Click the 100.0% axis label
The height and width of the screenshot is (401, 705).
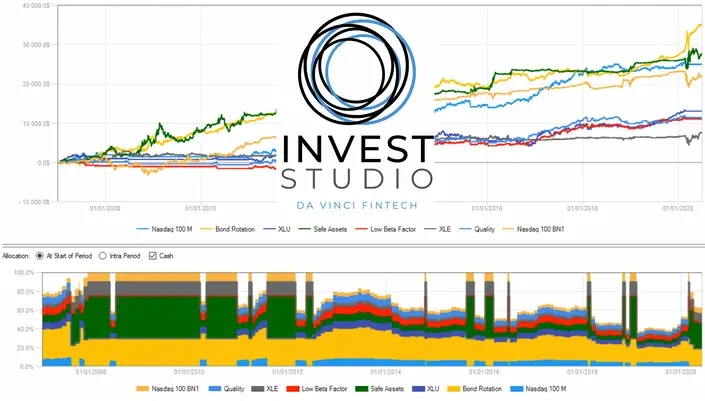coord(24,272)
